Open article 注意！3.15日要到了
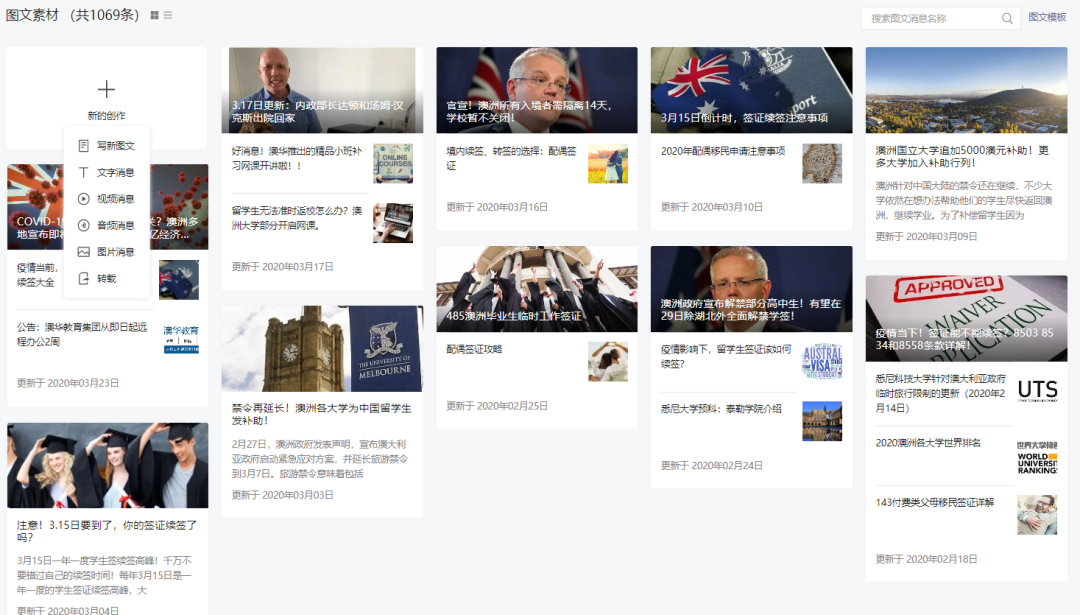 [x=107, y=531]
